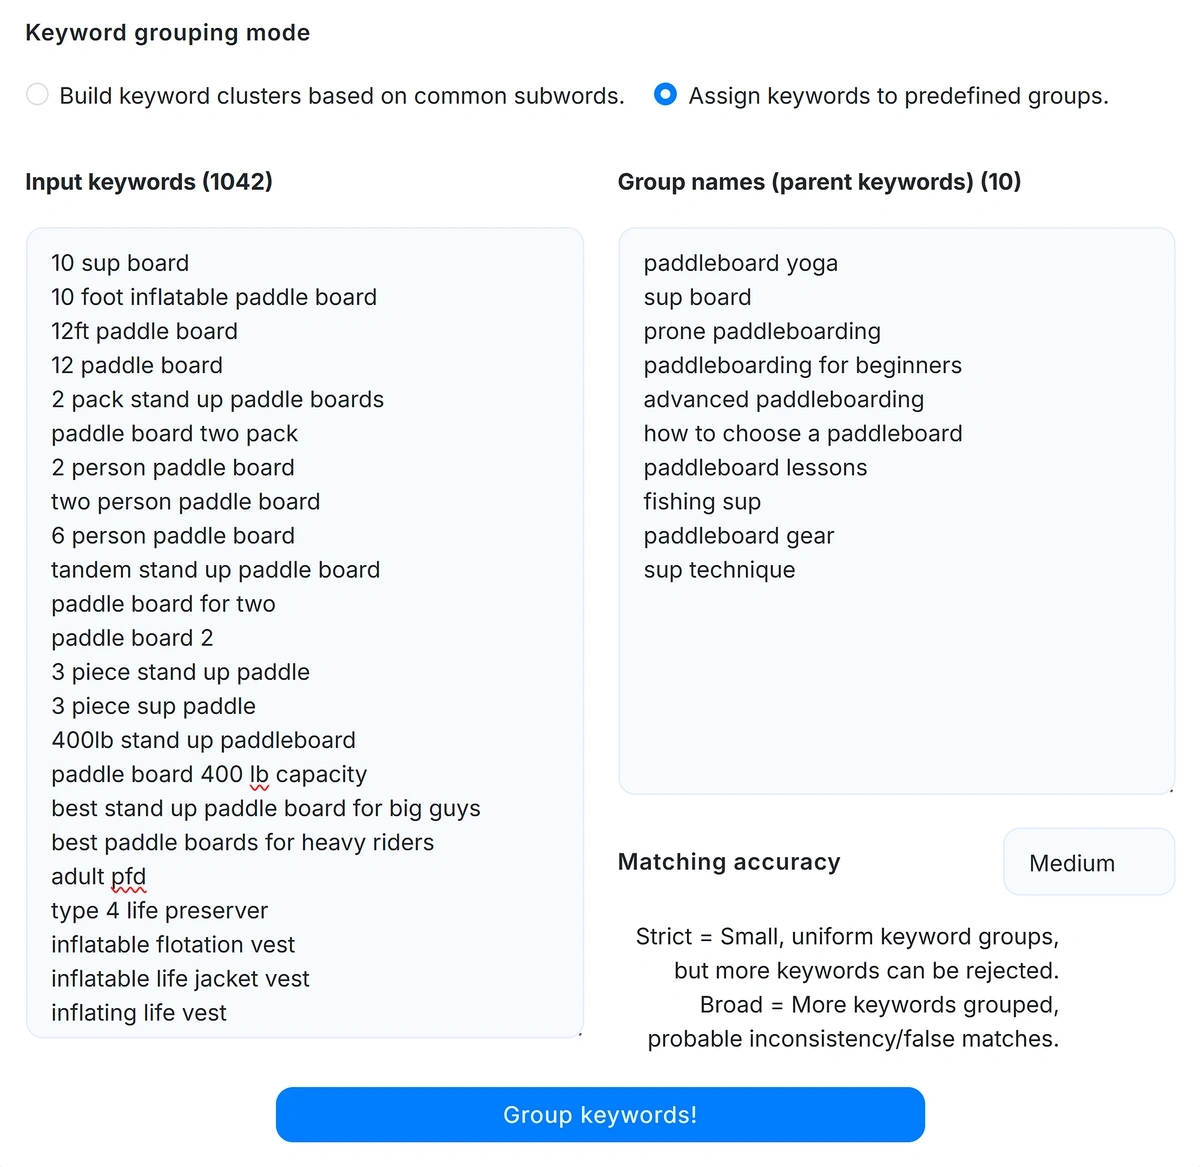Click the '10 sup board' keyword line

(x=120, y=263)
